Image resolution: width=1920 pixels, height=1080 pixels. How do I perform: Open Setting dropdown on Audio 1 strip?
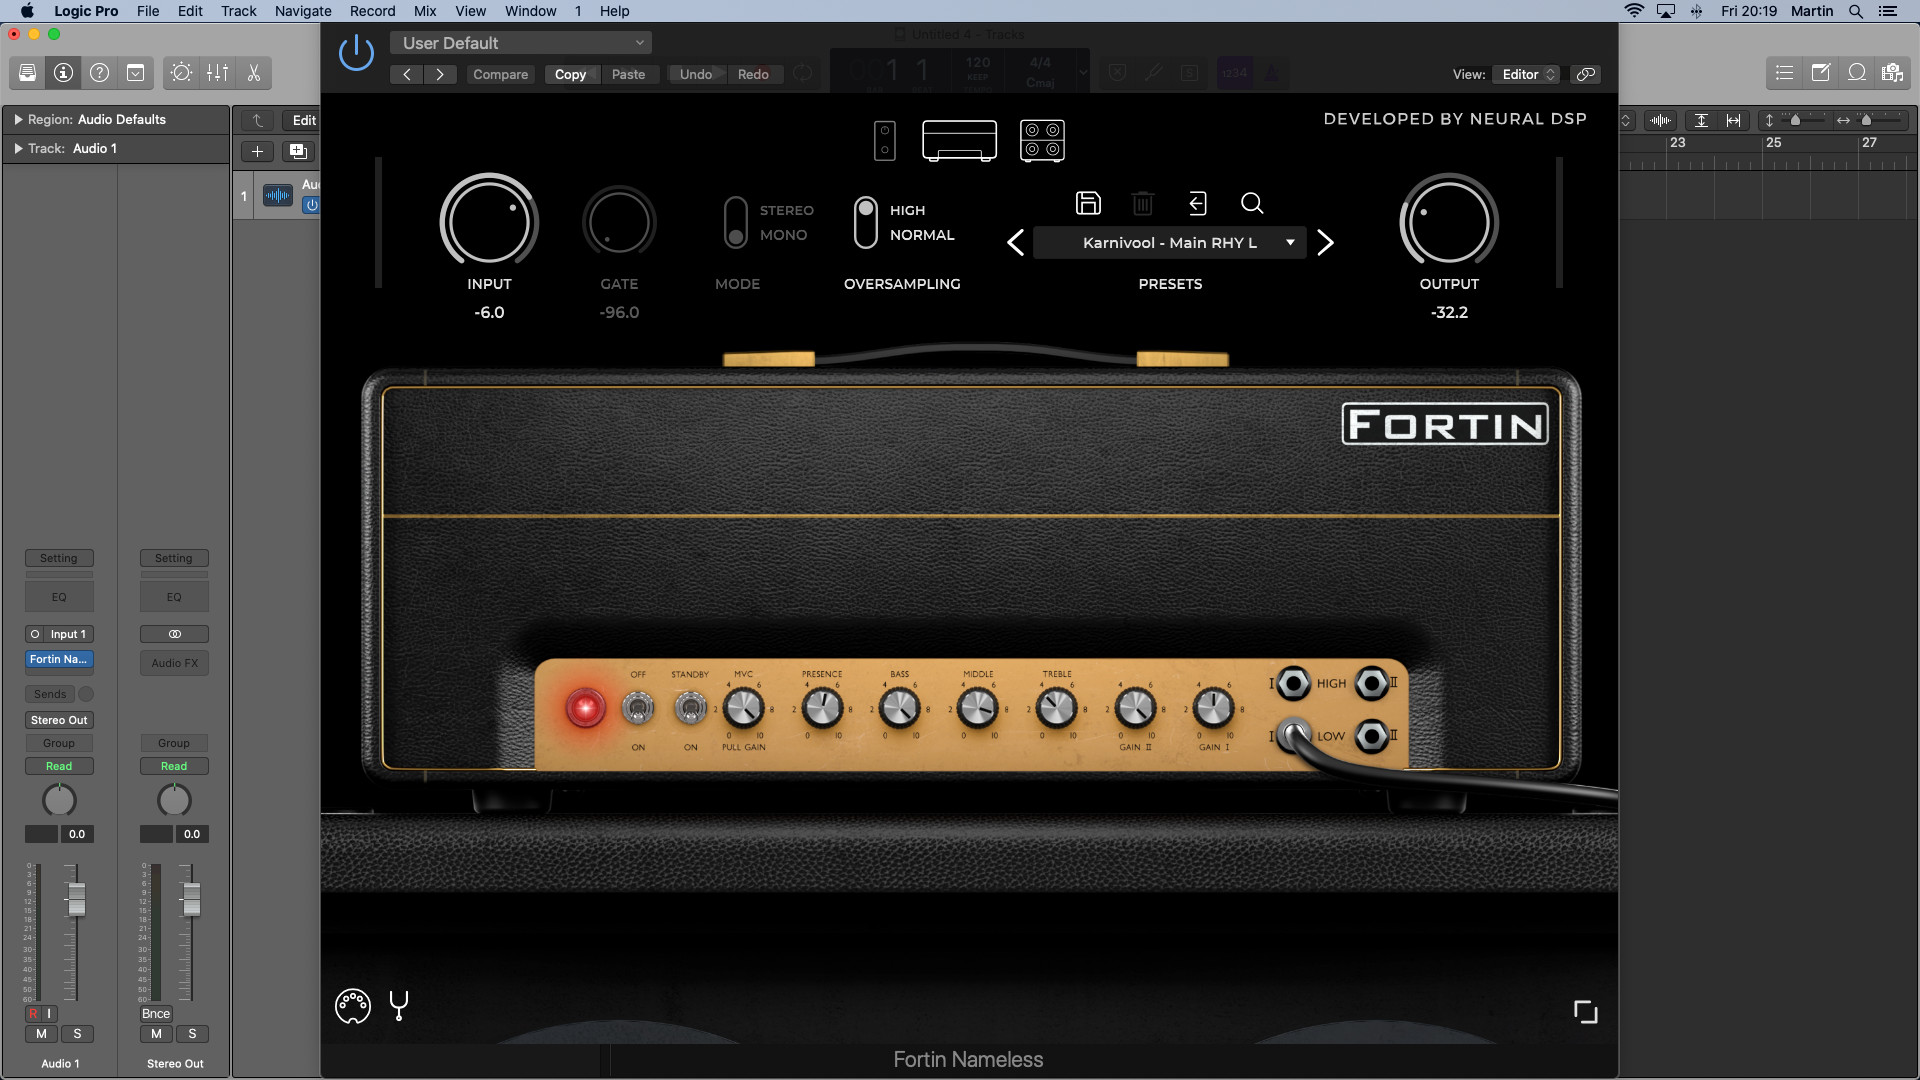tap(59, 558)
